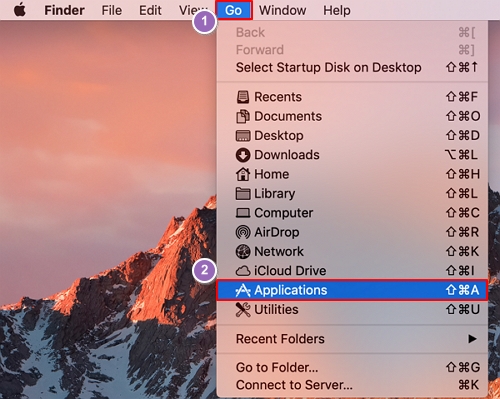Click the AirDrop radar icon

pyautogui.click(x=243, y=232)
